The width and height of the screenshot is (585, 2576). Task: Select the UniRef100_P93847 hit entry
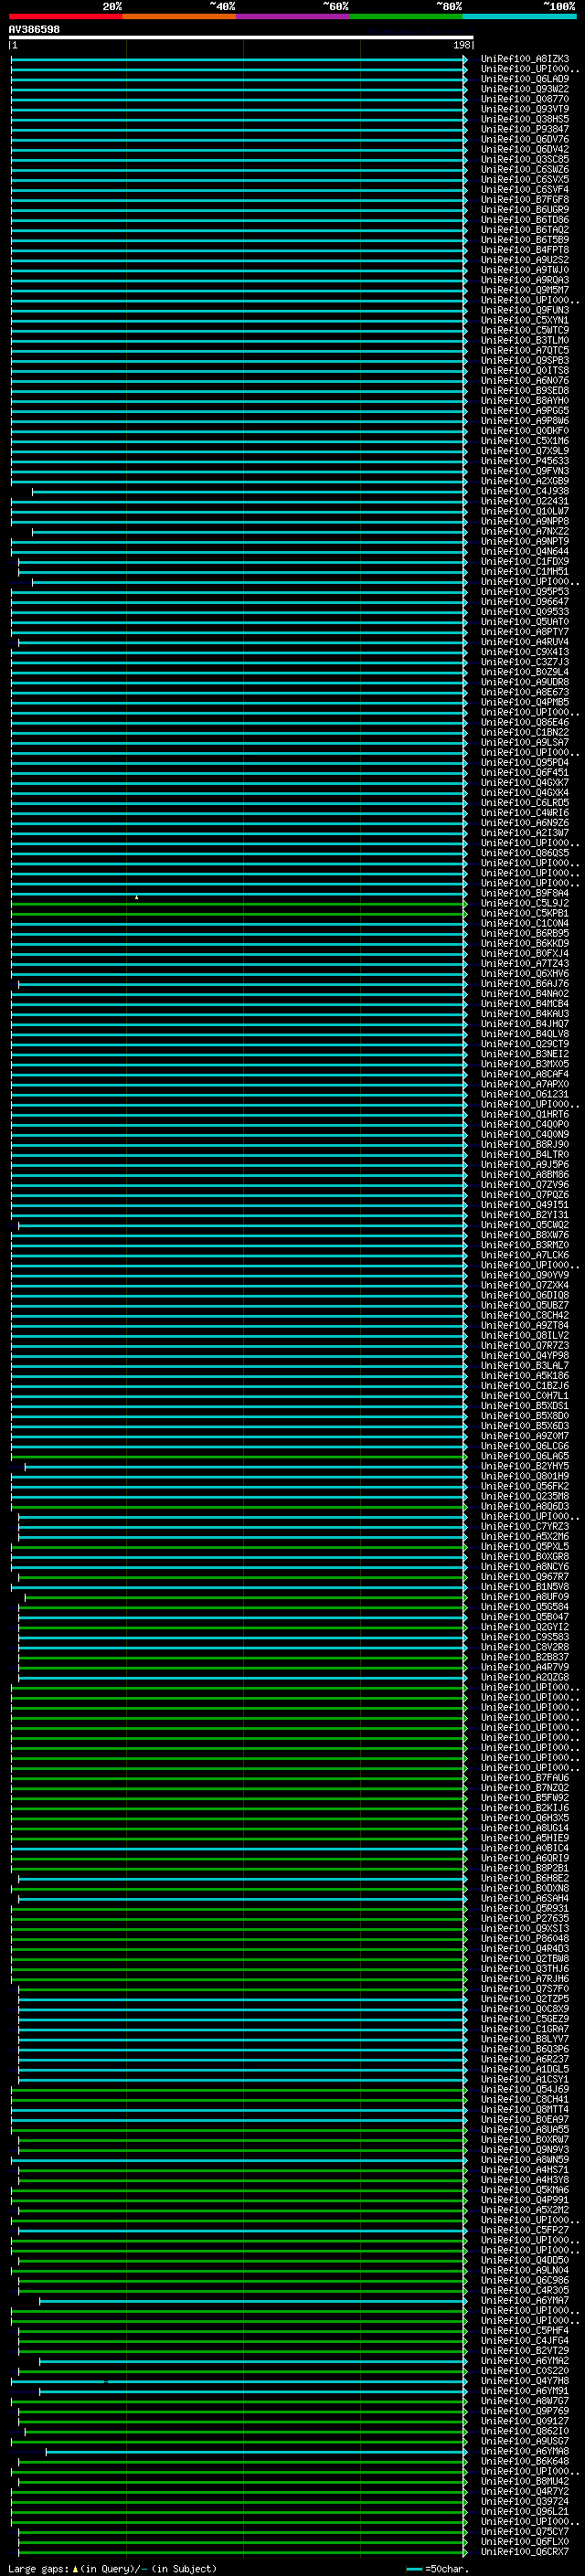tap(524, 129)
